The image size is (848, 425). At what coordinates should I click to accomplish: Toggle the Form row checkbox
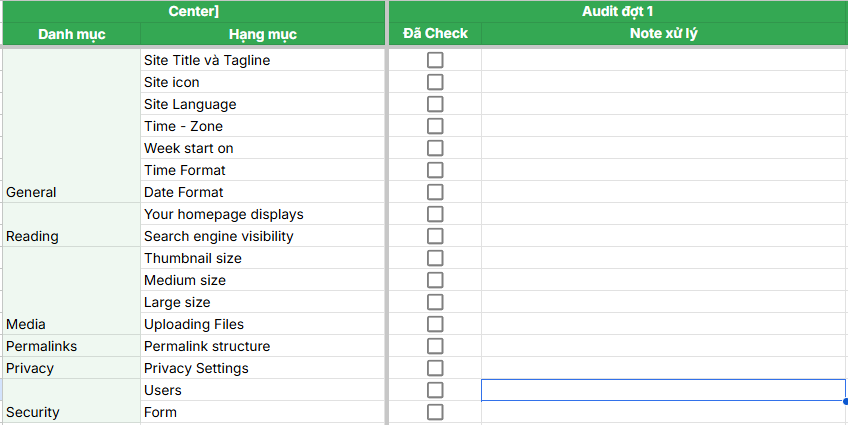pyautogui.click(x=435, y=412)
